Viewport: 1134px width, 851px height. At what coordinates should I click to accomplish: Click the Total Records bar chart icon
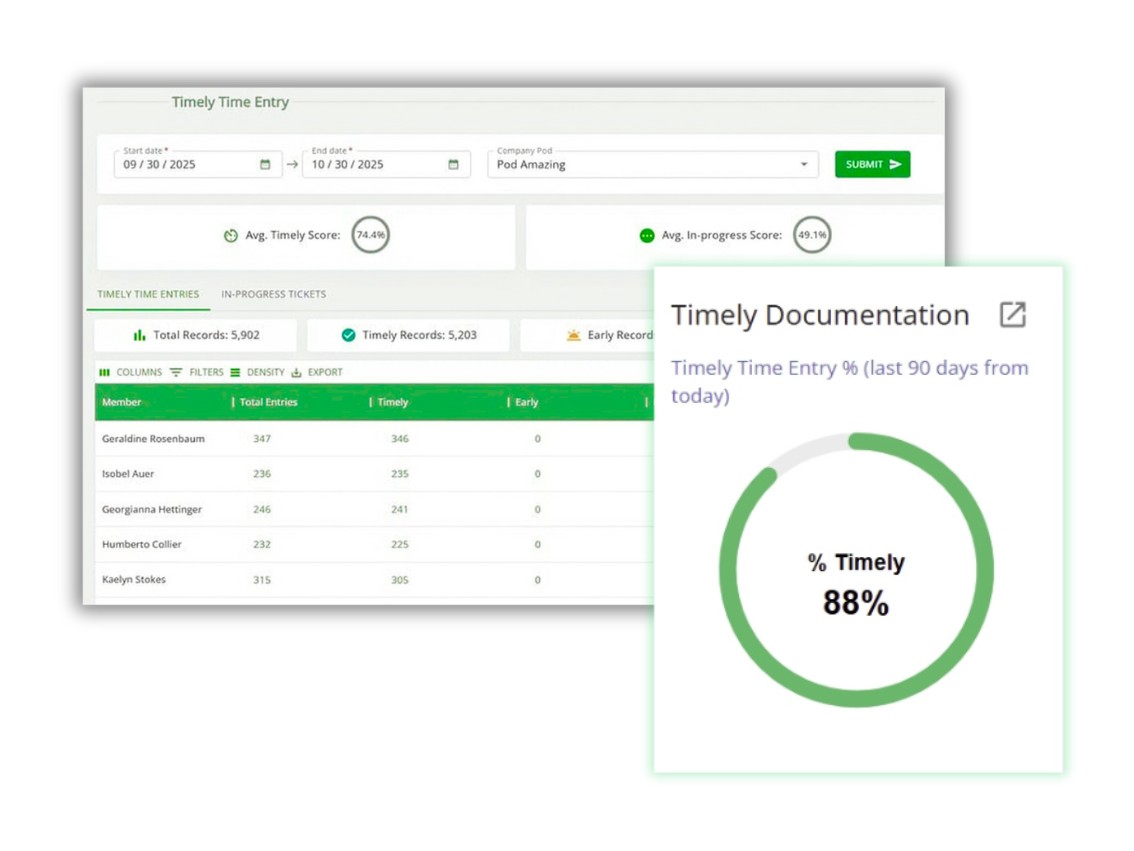tap(140, 336)
